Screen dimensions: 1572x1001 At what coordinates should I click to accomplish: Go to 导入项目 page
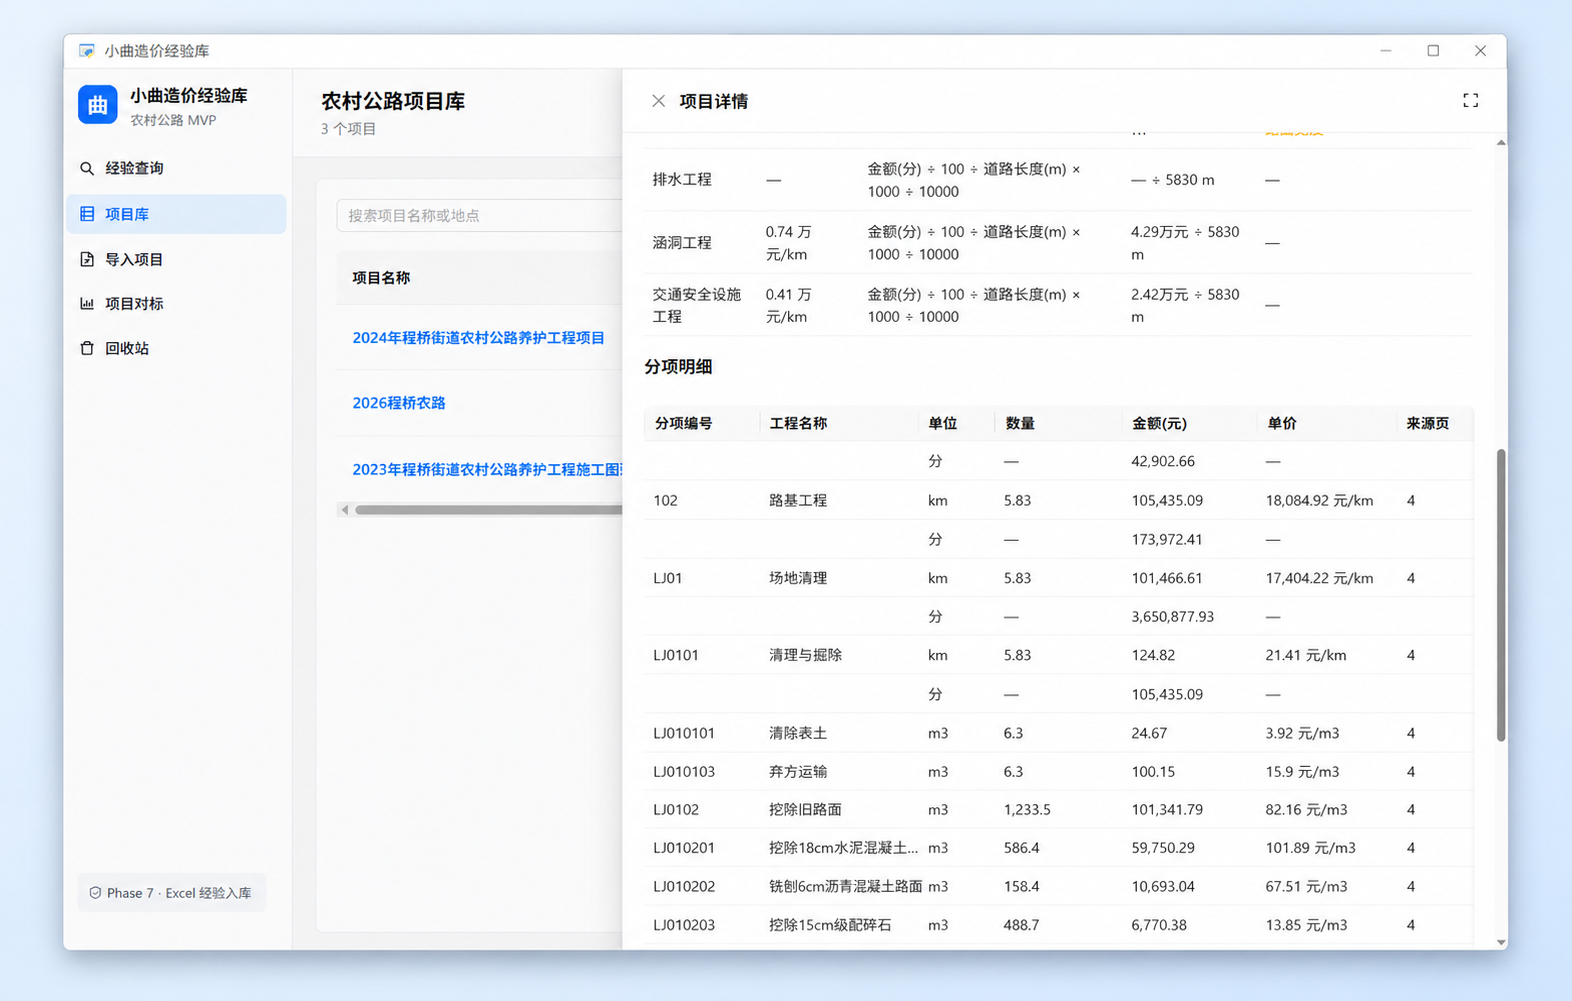point(176,259)
